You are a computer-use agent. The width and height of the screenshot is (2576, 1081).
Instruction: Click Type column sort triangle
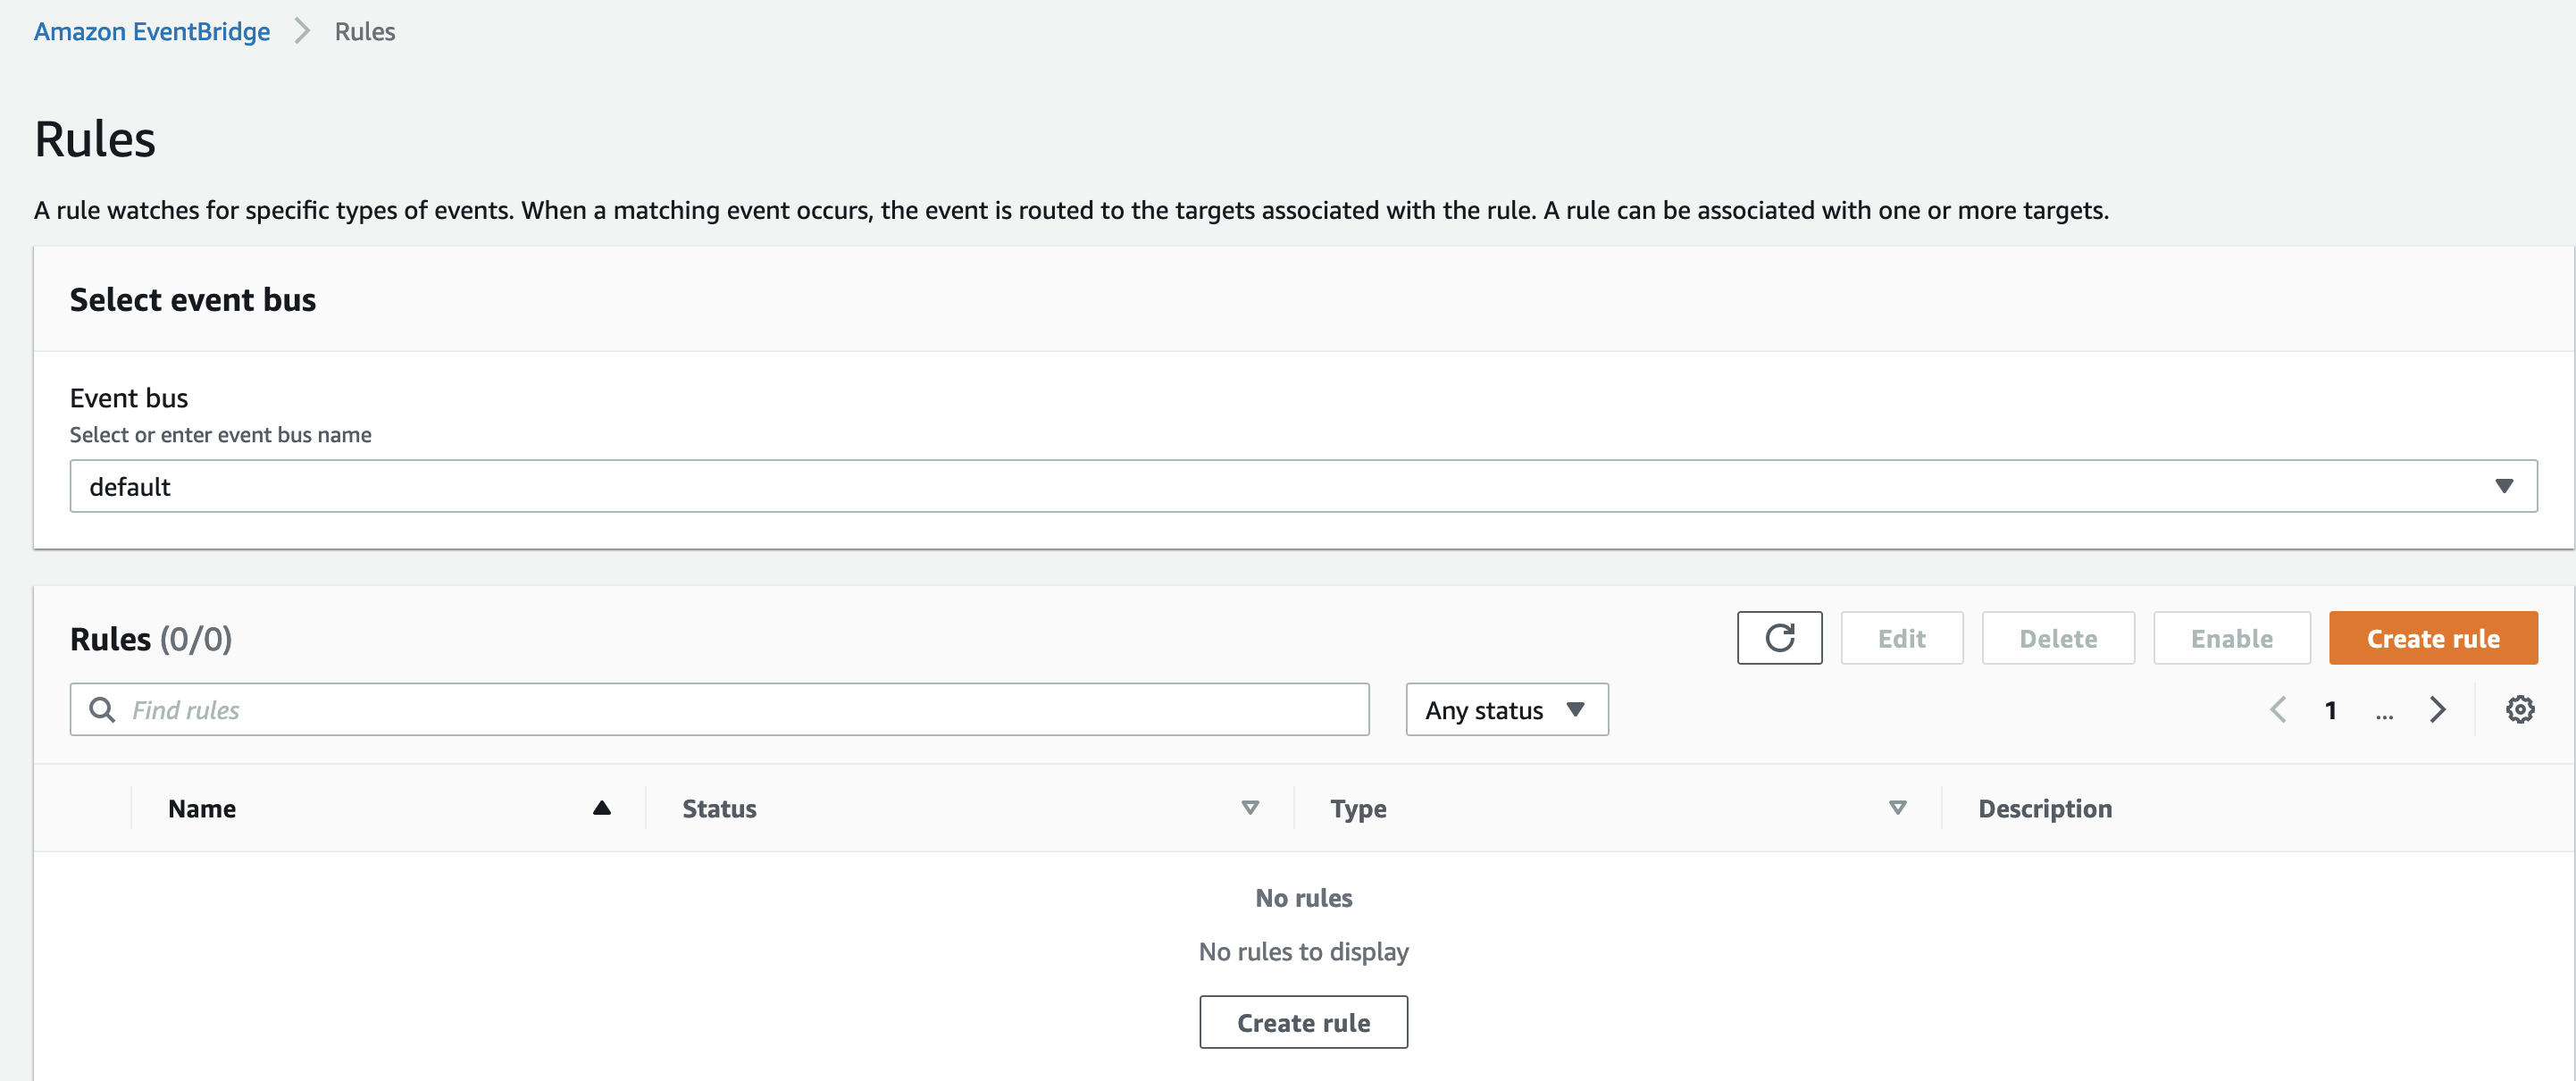pos(1897,808)
